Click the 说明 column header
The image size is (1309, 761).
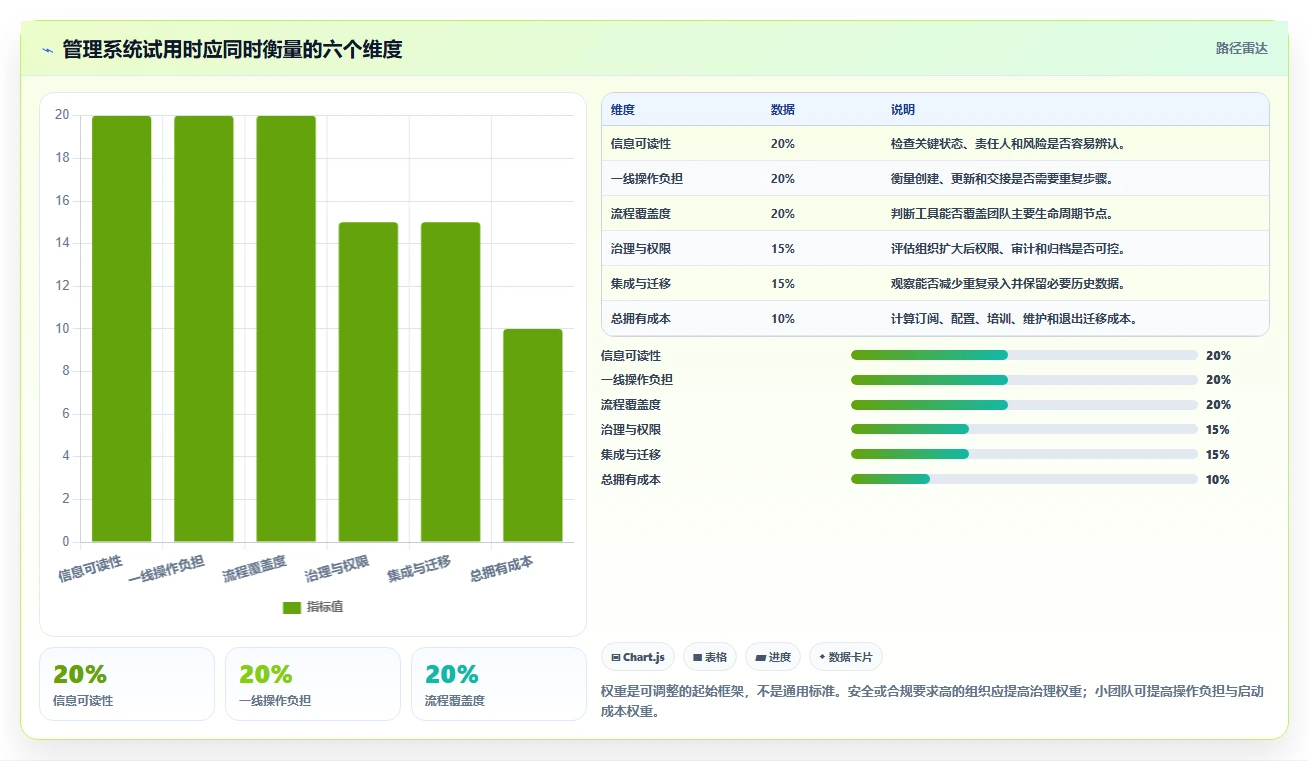click(903, 110)
